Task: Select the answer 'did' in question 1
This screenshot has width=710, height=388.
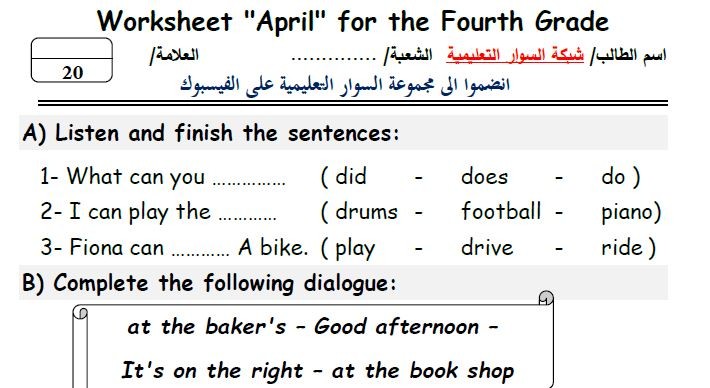Action: pyautogui.click(x=350, y=176)
